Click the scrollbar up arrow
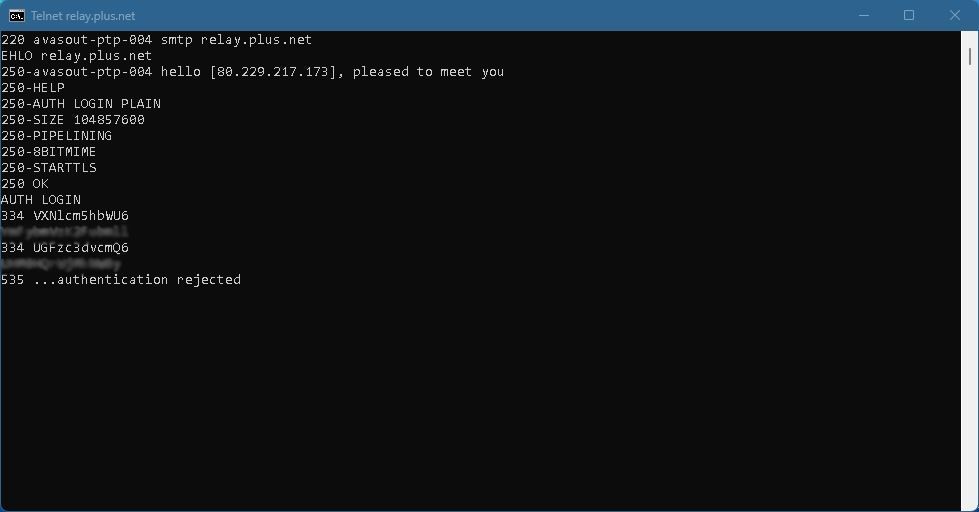The height and width of the screenshot is (512, 979). coord(971,38)
